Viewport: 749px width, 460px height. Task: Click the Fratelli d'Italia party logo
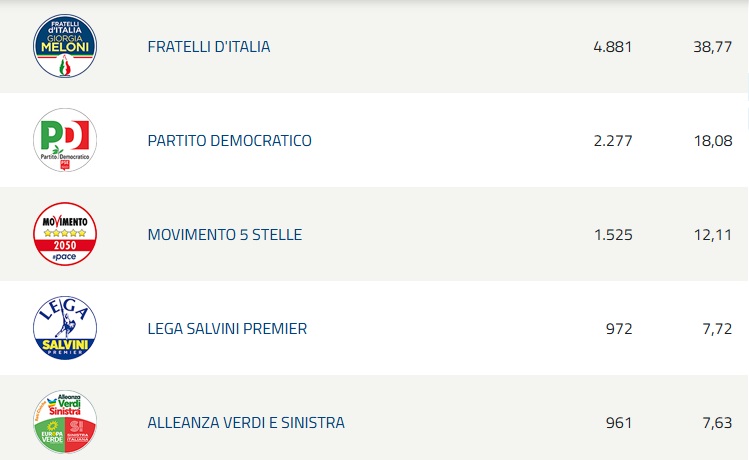pyautogui.click(x=65, y=46)
